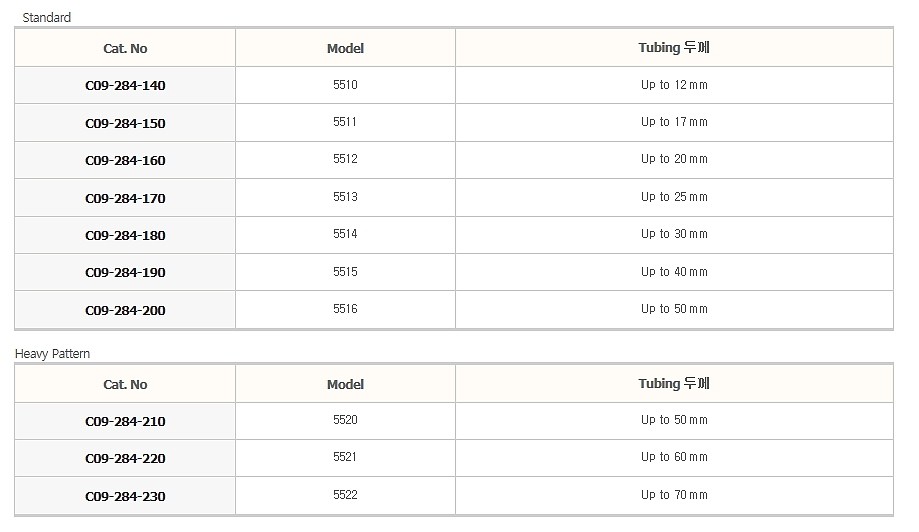Select catalog number C09-284-220
This screenshot has width=919, height=532.
[125, 459]
